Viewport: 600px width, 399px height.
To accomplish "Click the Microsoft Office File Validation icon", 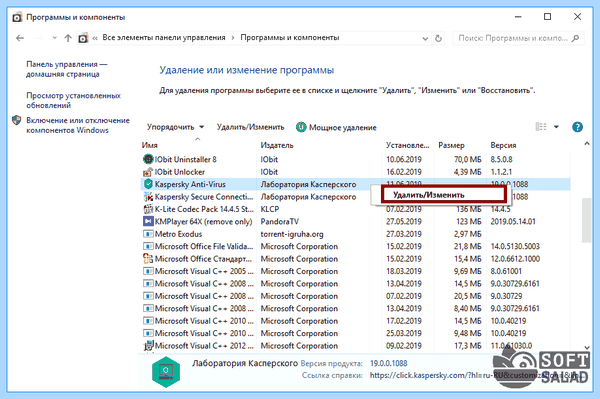I will [x=148, y=246].
